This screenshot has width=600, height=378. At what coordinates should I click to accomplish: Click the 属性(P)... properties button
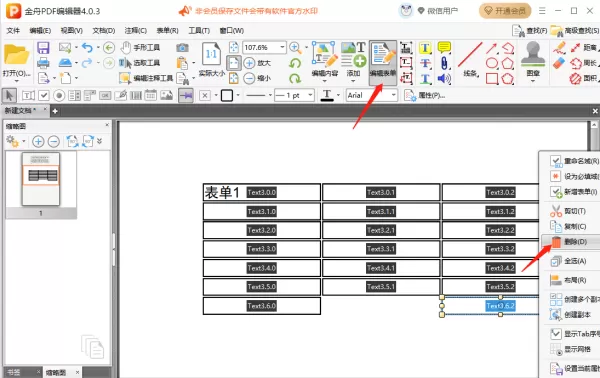click(x=425, y=95)
